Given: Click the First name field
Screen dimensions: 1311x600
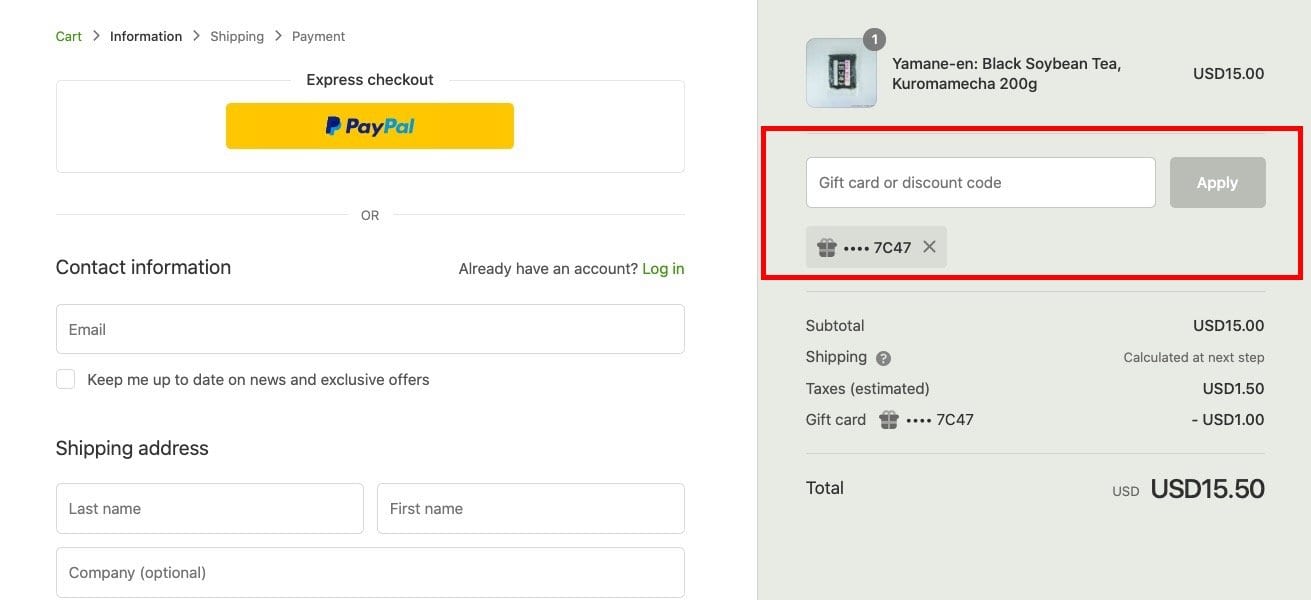Looking at the screenshot, I should pos(530,508).
